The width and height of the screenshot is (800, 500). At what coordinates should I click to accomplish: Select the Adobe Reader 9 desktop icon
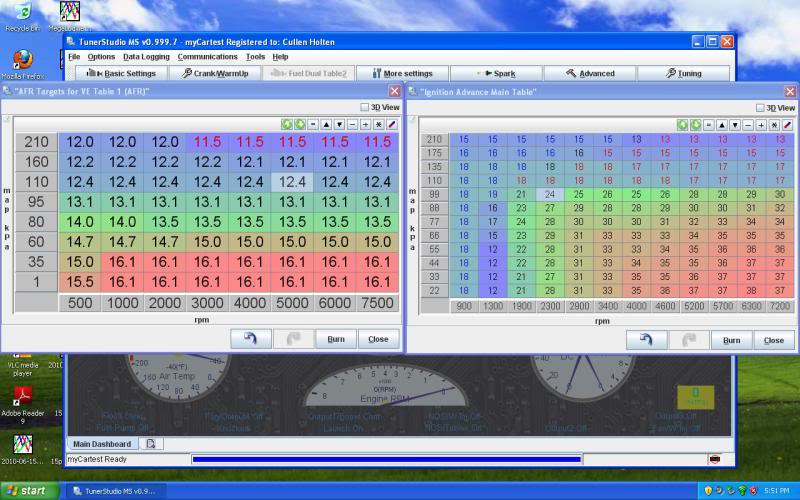click(x=22, y=405)
